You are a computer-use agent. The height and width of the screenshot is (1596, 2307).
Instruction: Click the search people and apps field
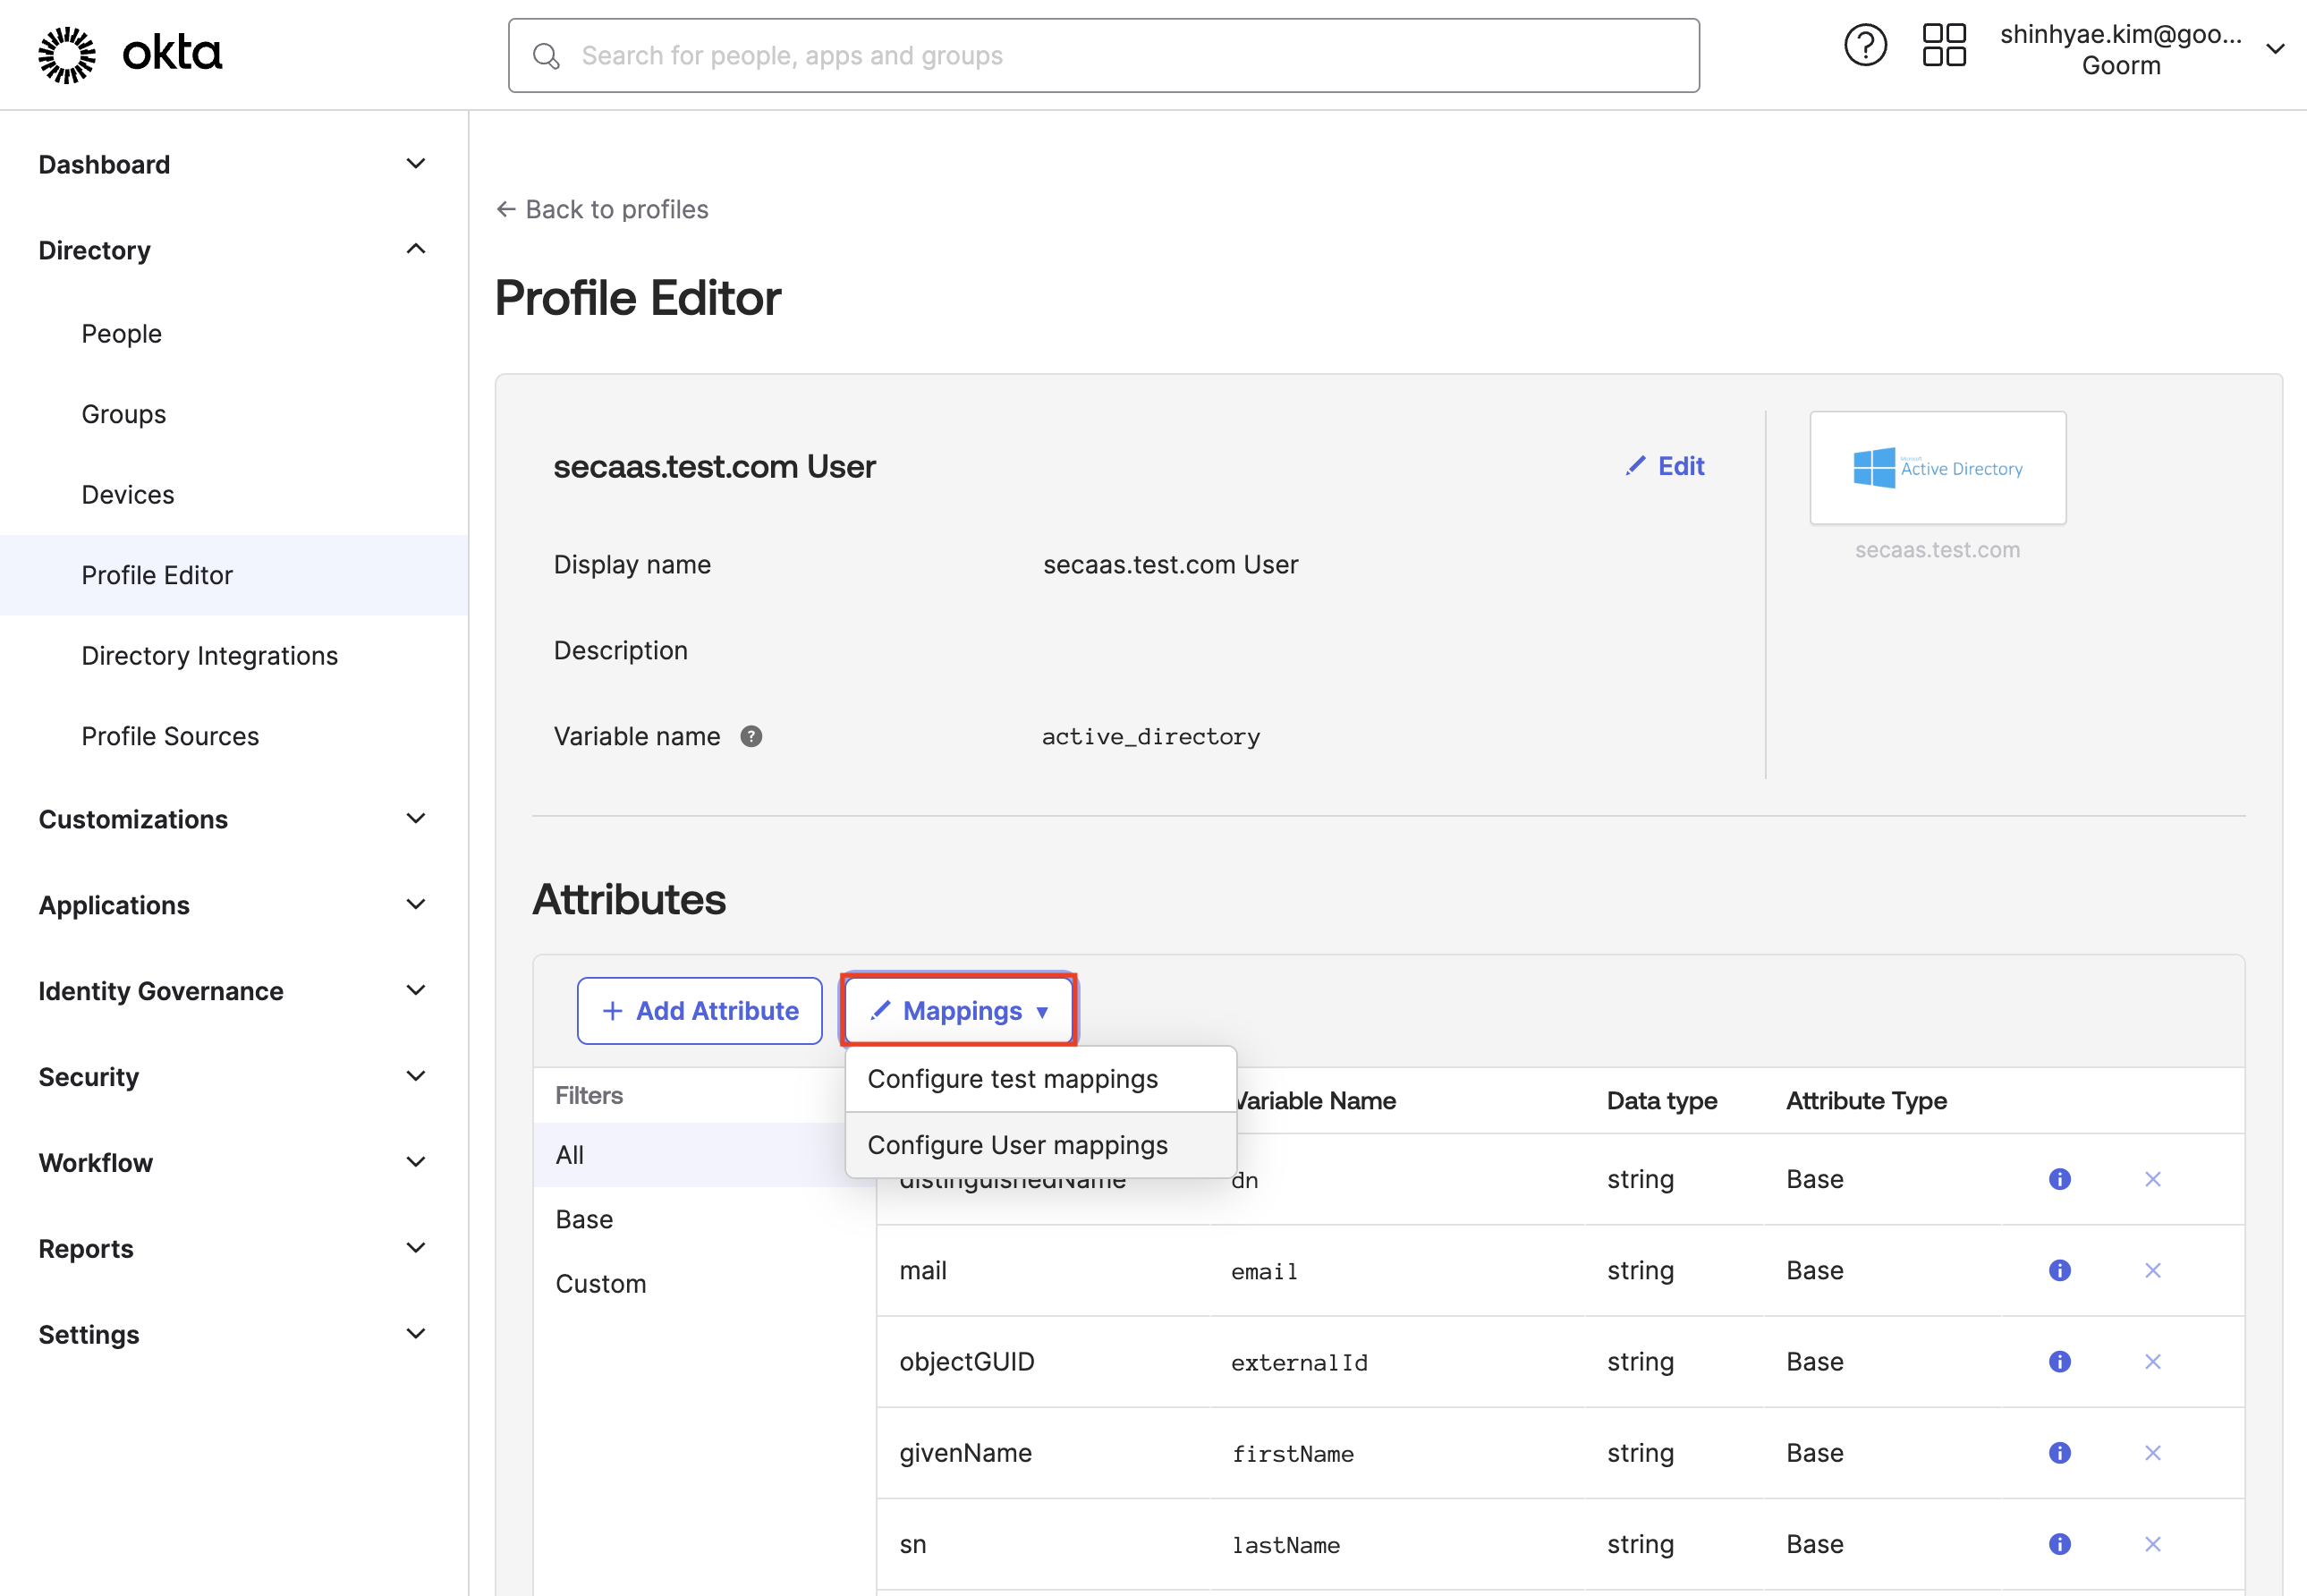1103,56
